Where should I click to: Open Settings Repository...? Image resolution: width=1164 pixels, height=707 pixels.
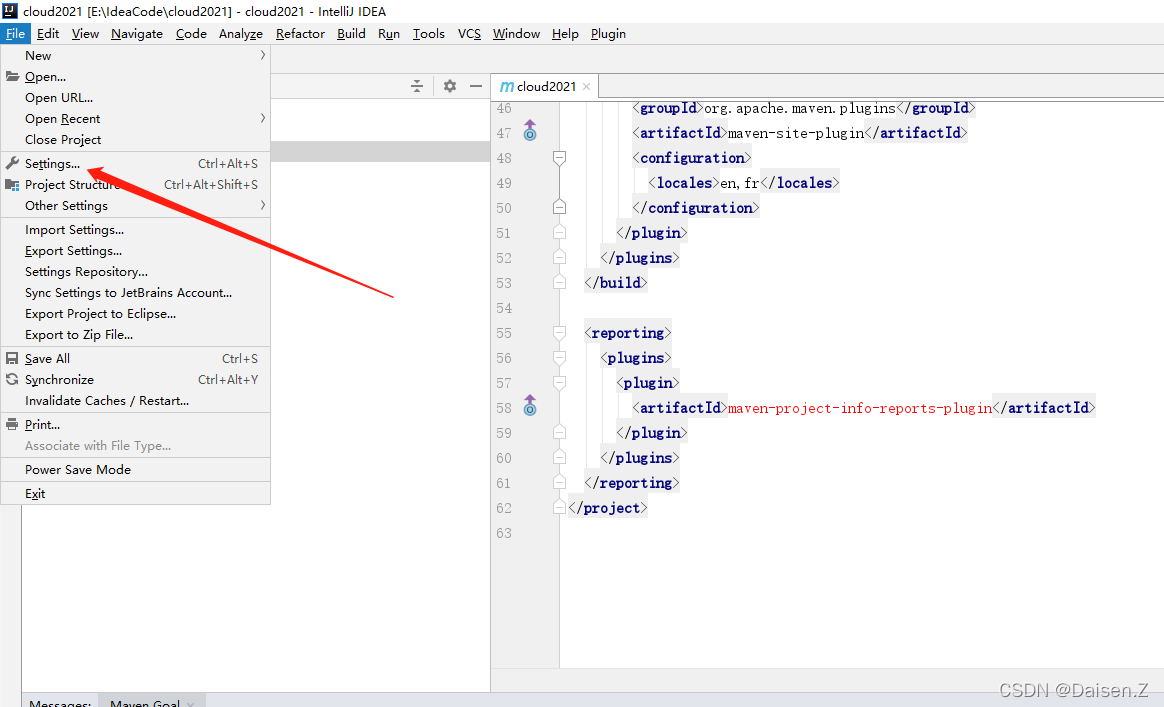pyautogui.click(x=135, y=272)
